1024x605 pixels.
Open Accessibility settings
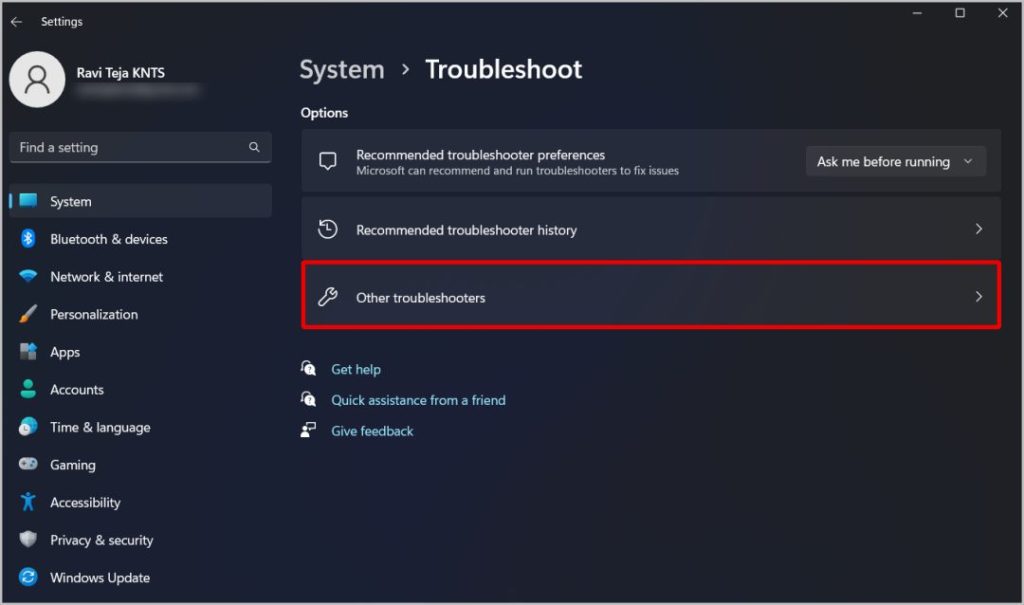pos(140,502)
